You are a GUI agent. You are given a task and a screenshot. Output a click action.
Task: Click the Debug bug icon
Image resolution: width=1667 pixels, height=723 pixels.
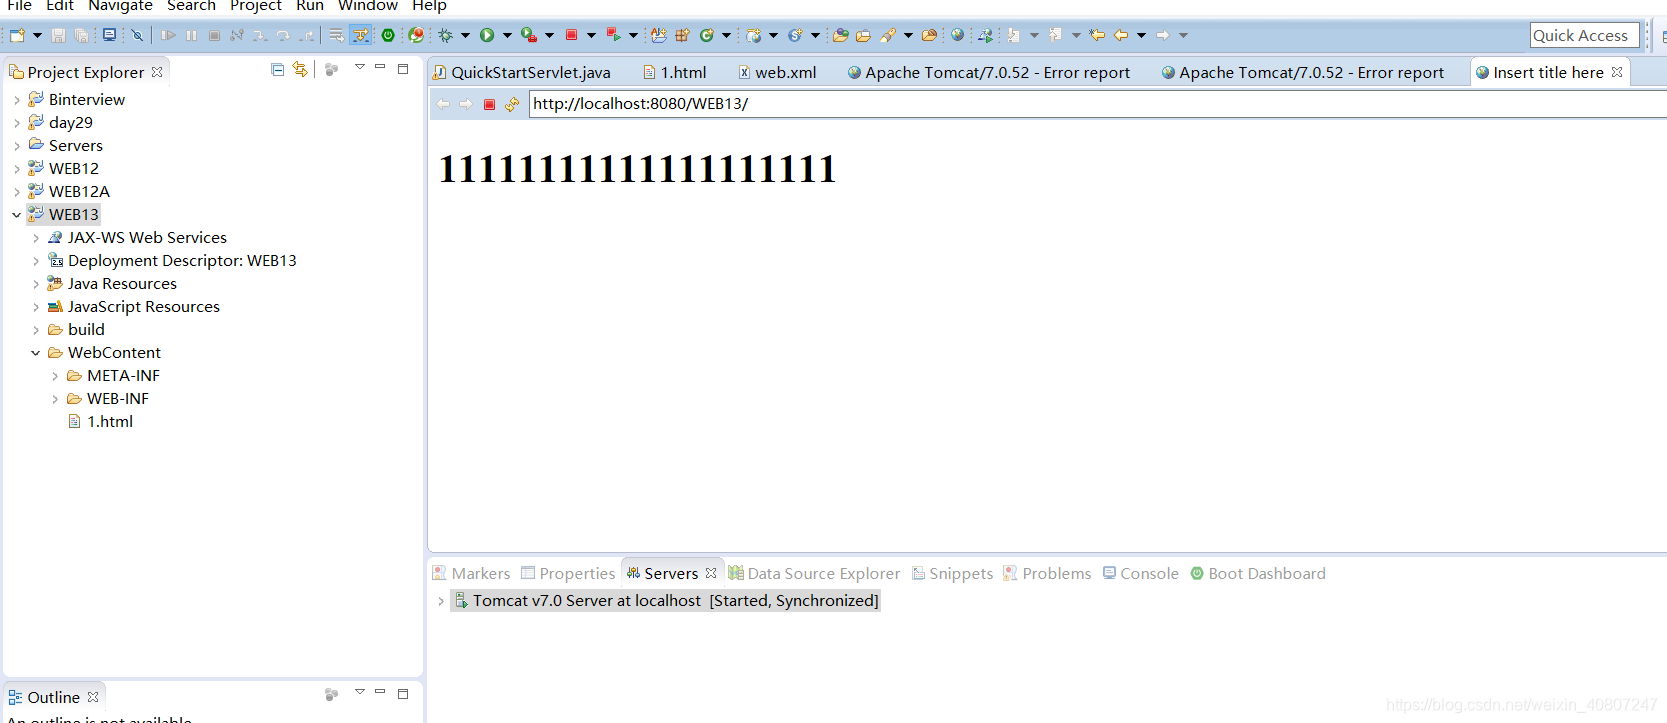click(446, 35)
